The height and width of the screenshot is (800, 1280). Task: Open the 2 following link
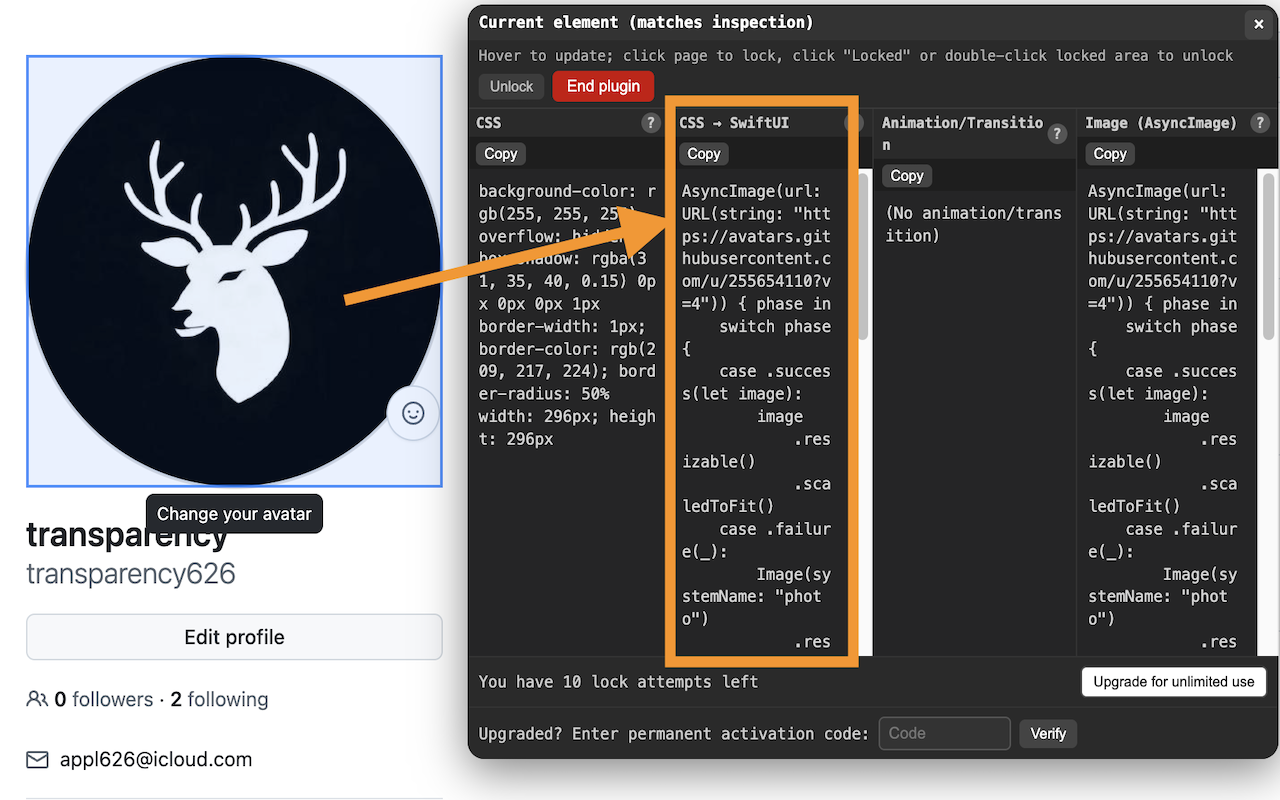(x=219, y=699)
